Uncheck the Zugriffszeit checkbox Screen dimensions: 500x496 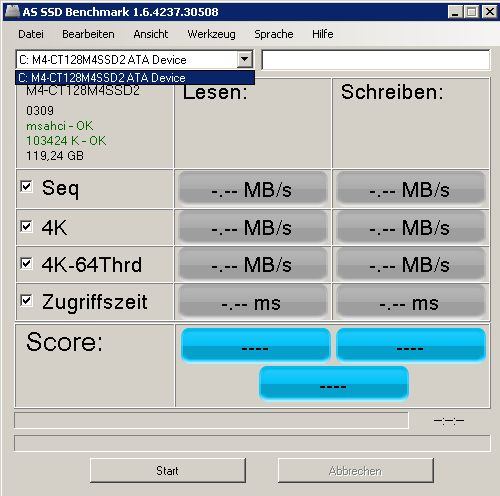26,301
